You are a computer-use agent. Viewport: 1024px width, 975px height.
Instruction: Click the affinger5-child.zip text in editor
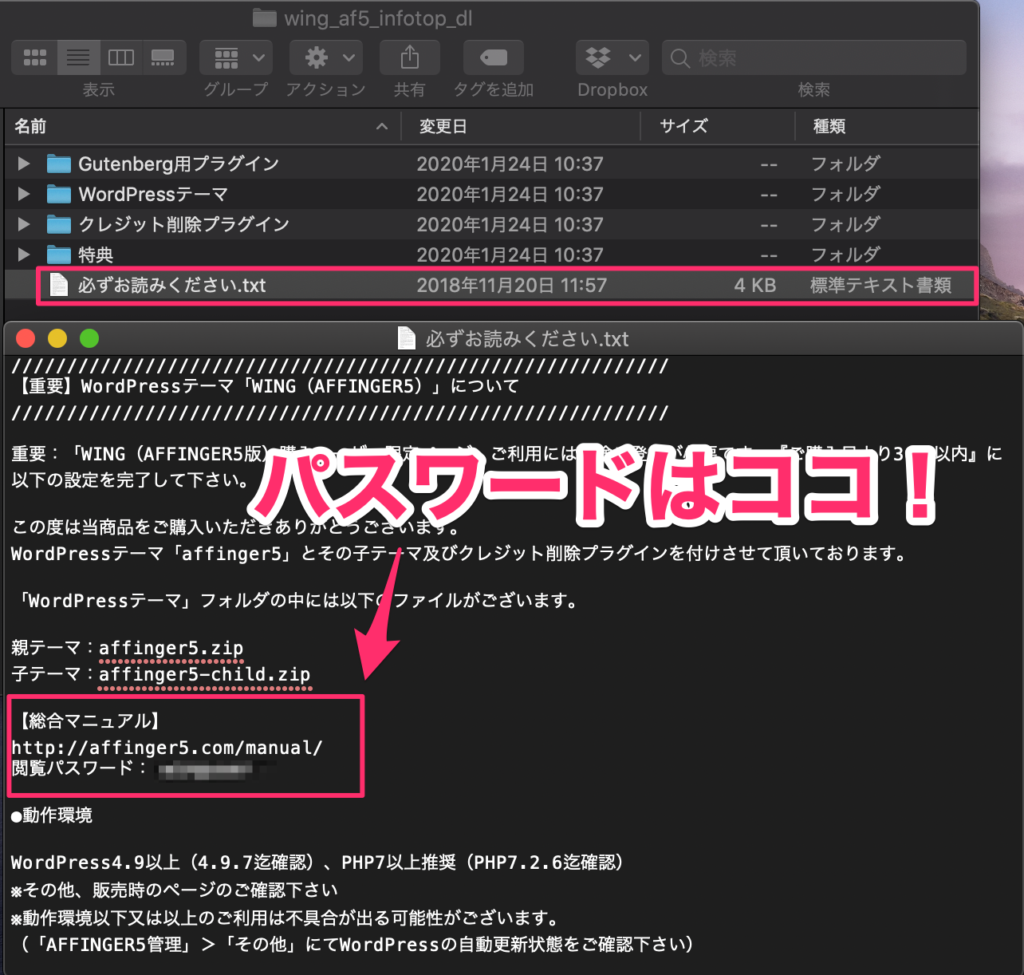pos(204,674)
